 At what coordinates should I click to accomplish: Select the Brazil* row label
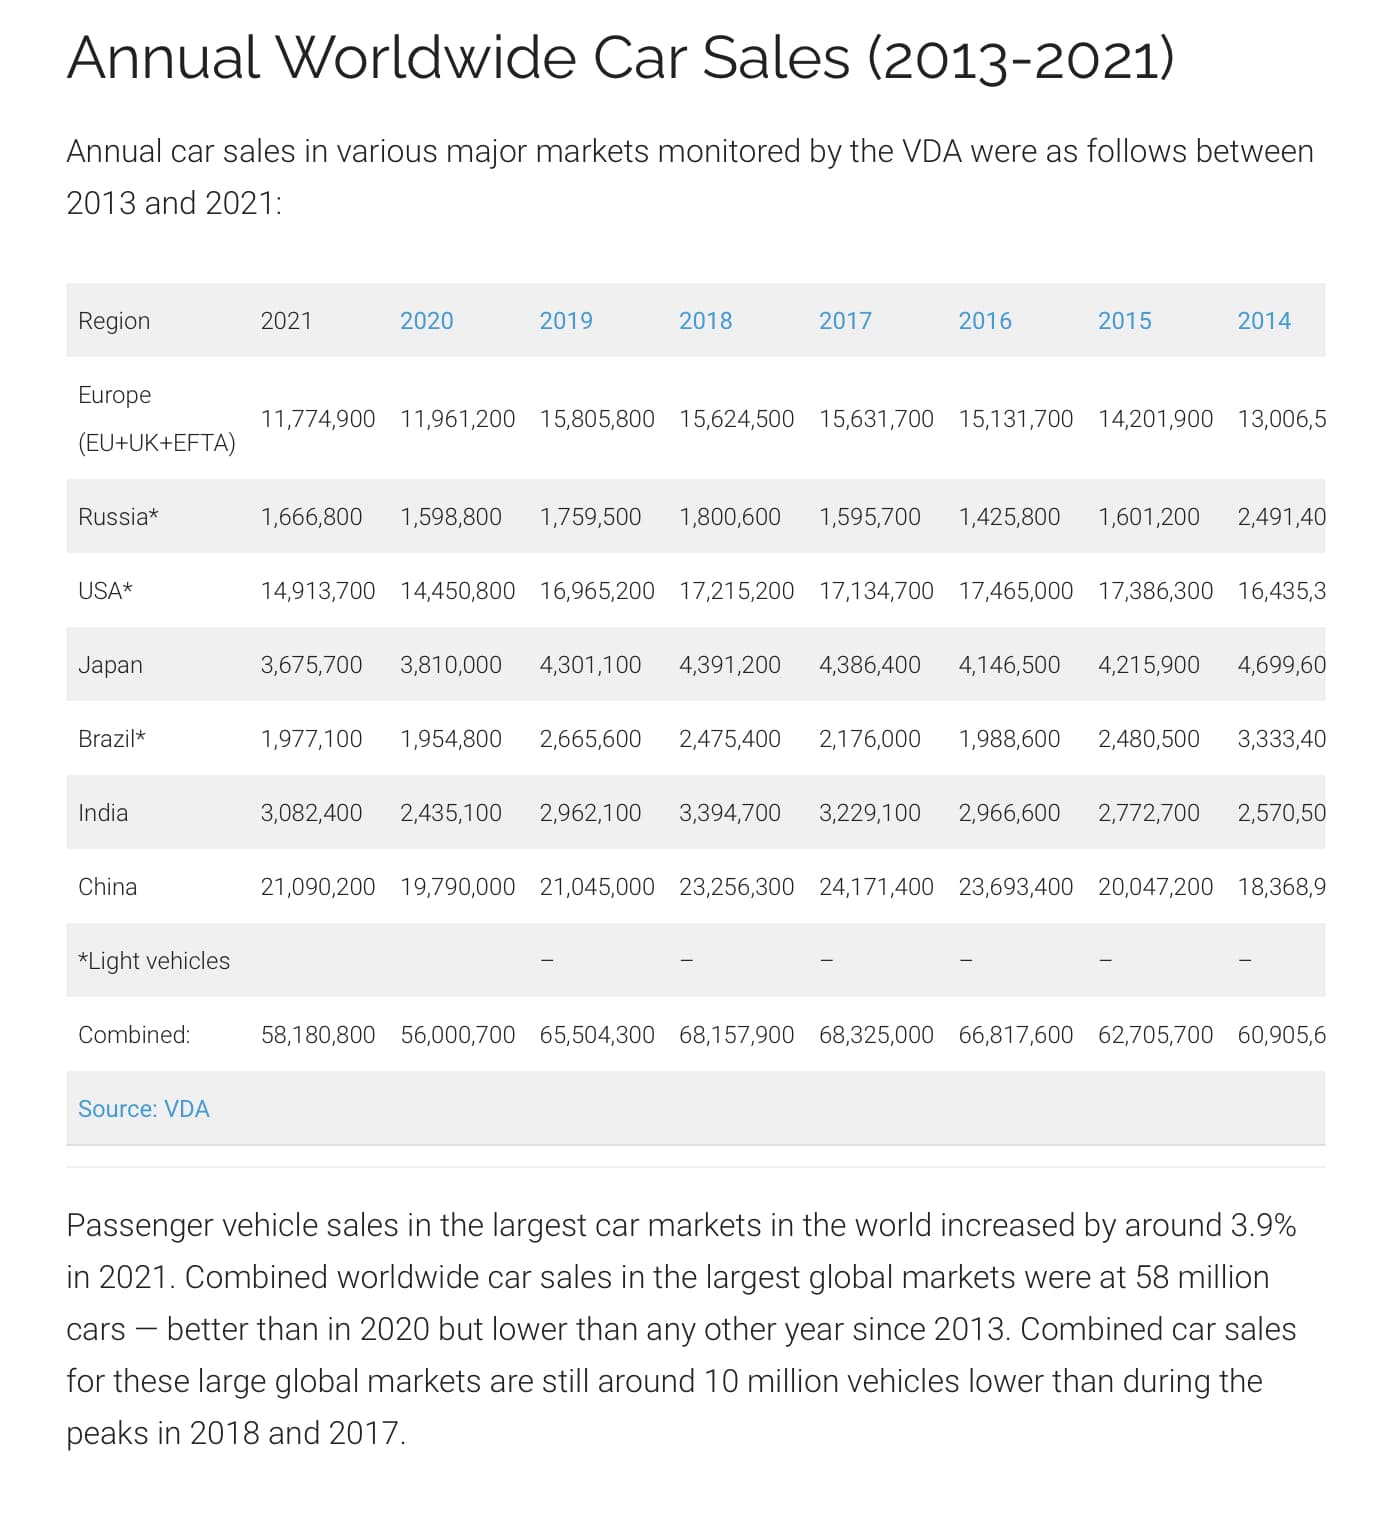pyautogui.click(x=112, y=739)
